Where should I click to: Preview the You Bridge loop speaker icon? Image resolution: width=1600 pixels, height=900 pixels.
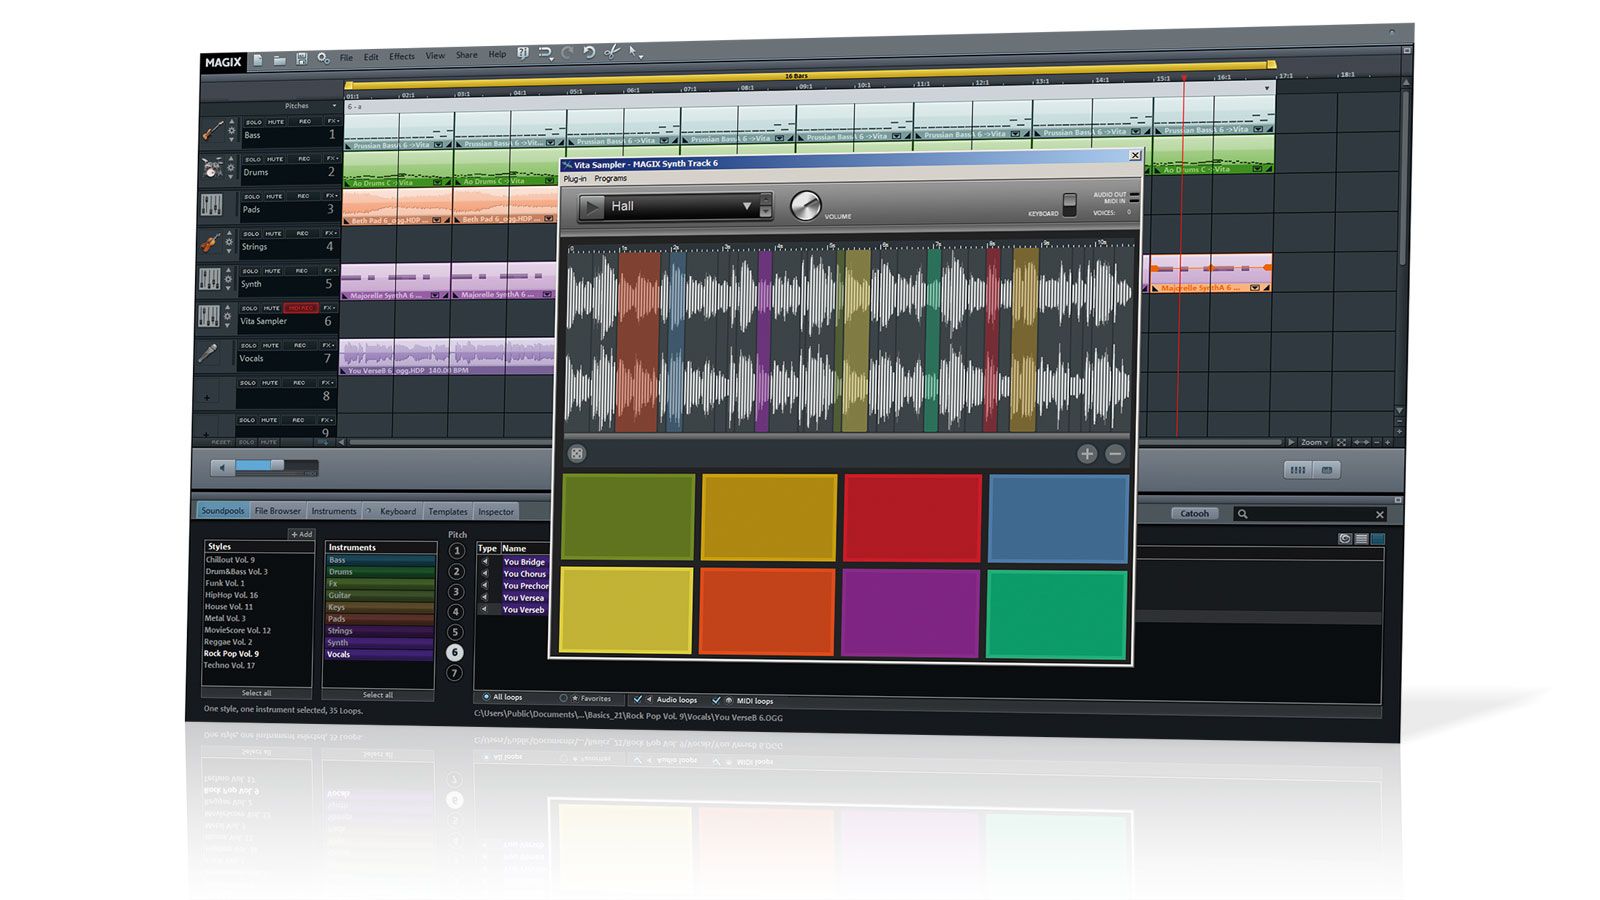point(486,562)
